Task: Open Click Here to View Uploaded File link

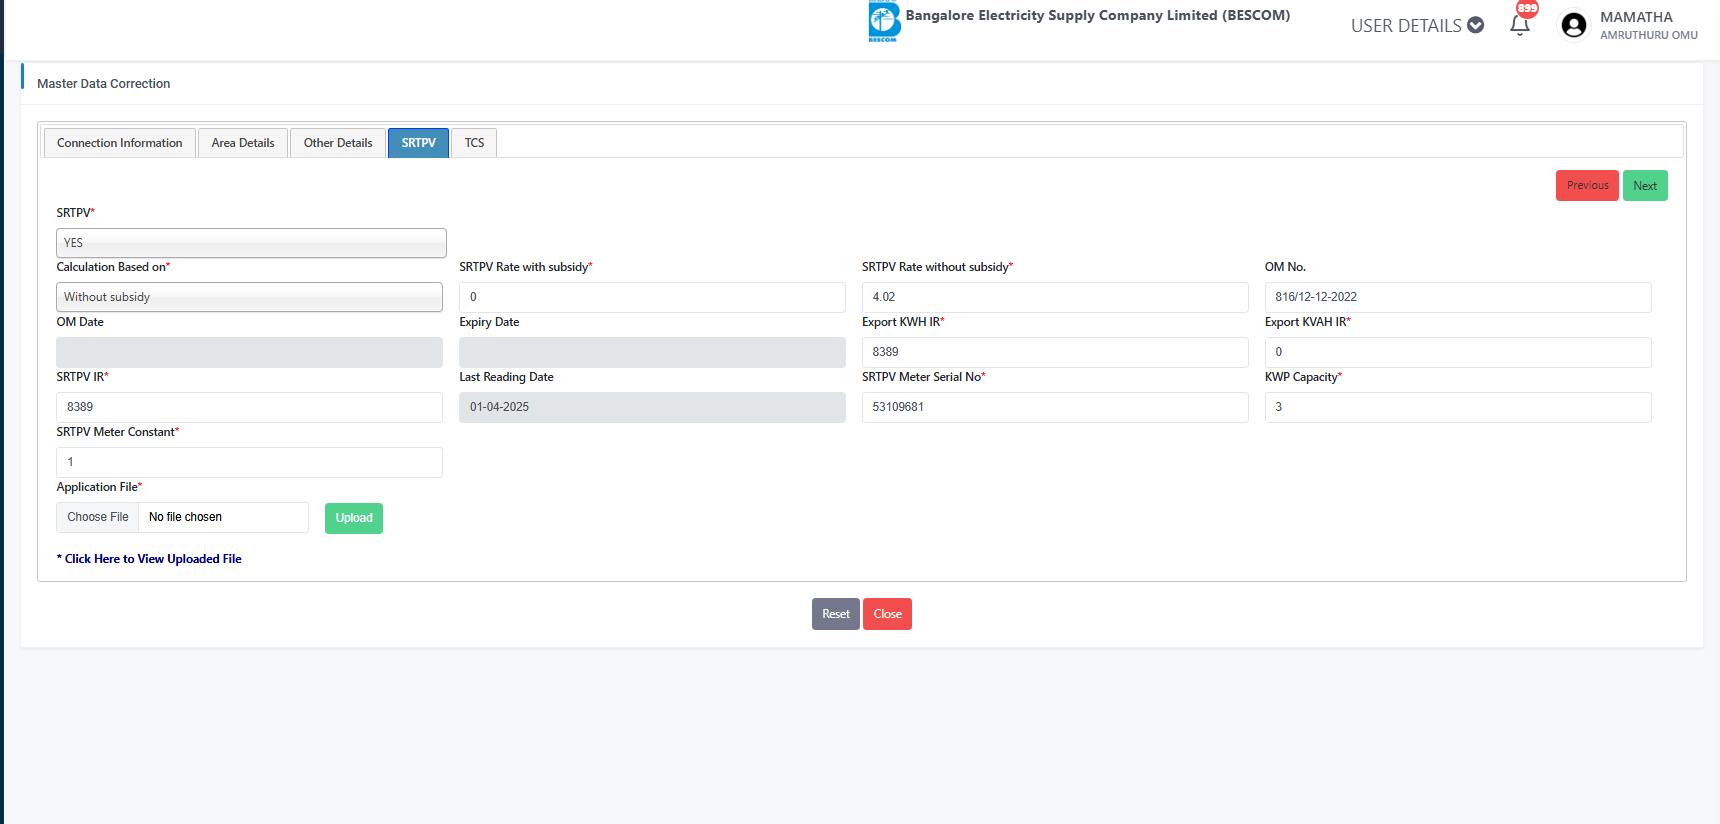Action: point(153,559)
